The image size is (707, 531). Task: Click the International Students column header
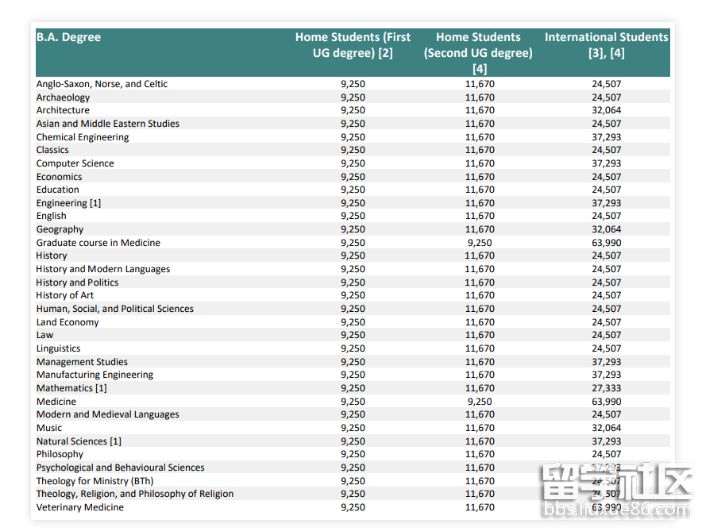[x=606, y=45]
